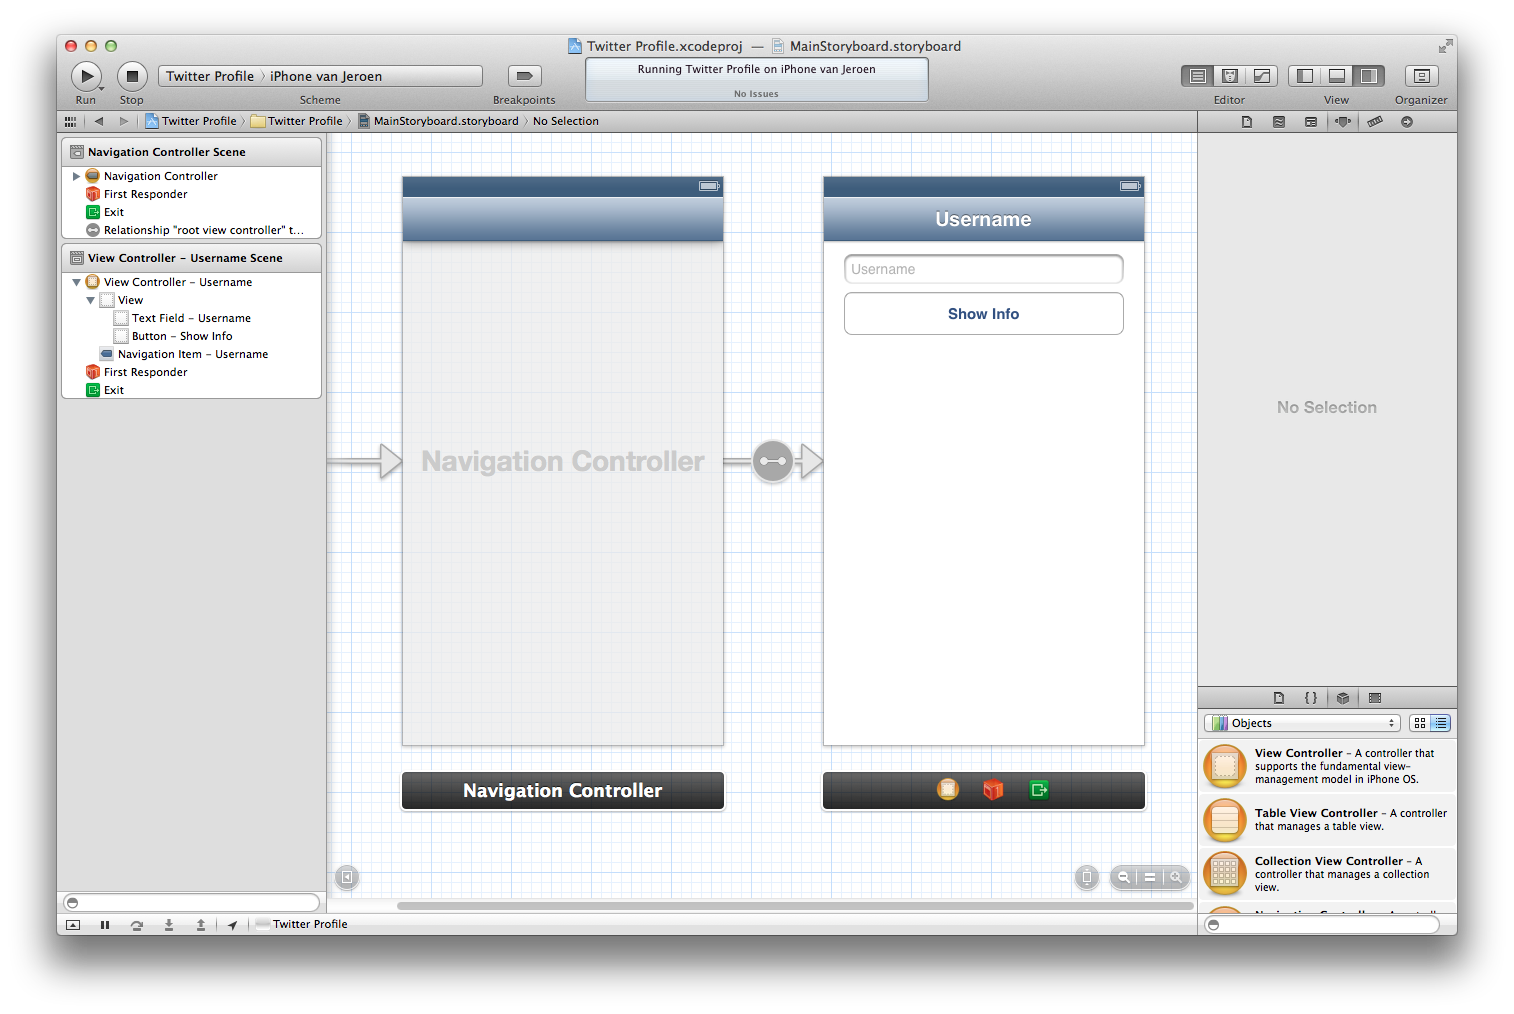
Task: Show the Code Snippet library
Action: (1311, 698)
